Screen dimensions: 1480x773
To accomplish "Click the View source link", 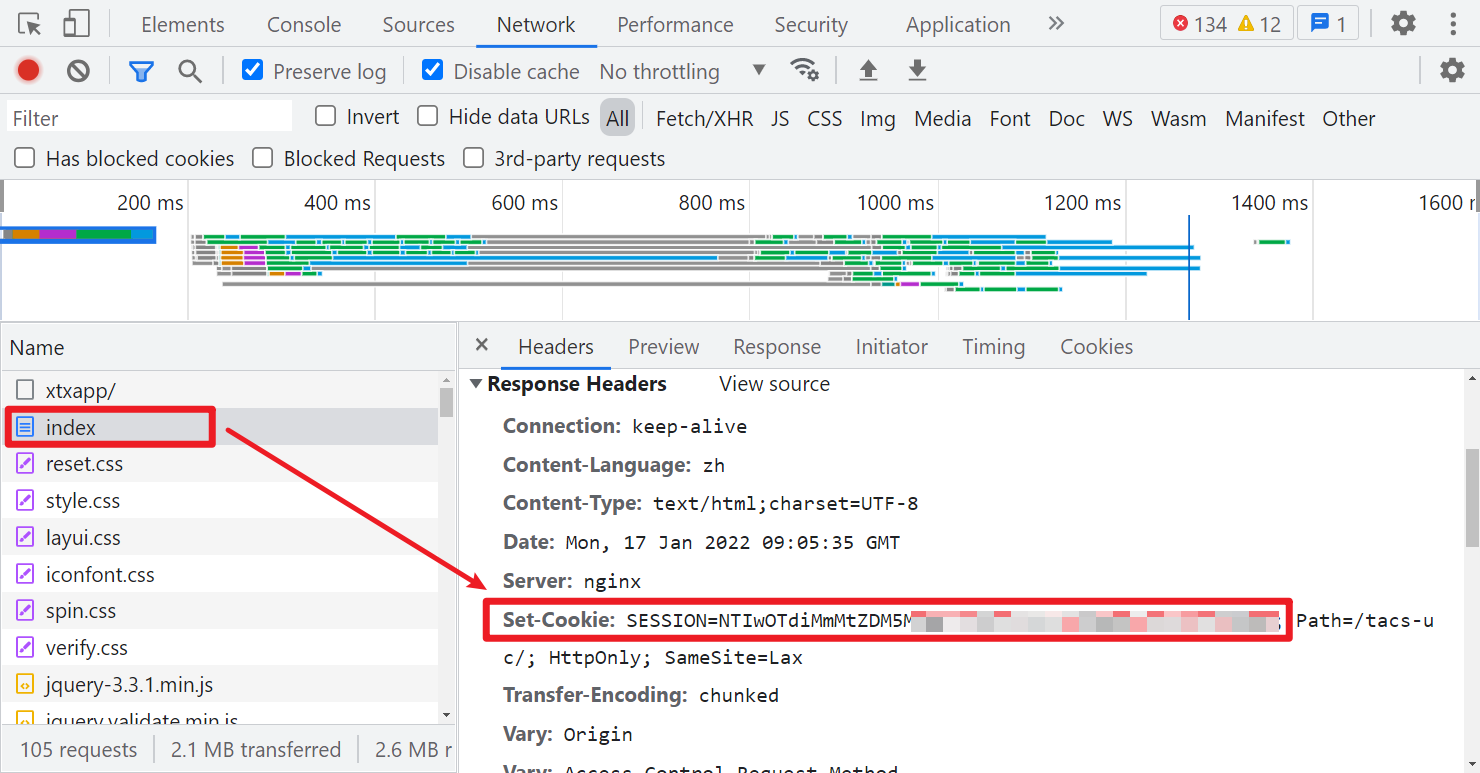I will coord(774,384).
